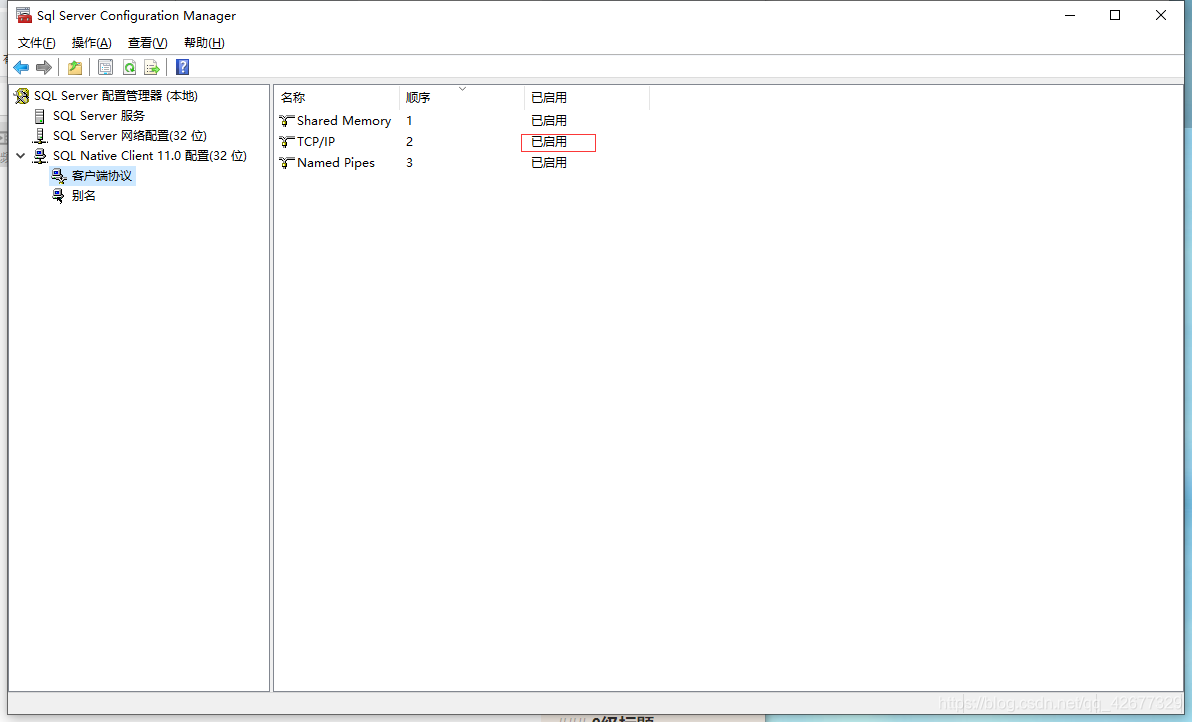
Task: Select SQL Native Client 11.0 配置(32 位)
Action: tap(150, 156)
